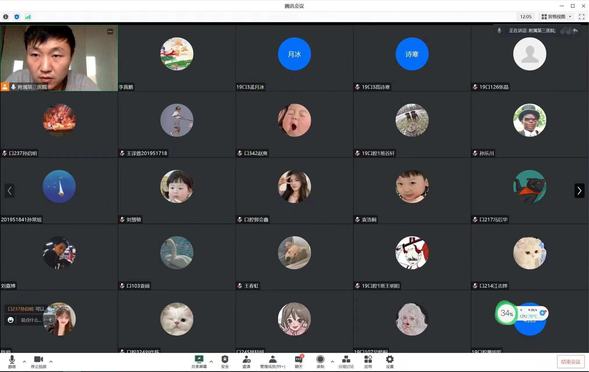Click the red end meeting button

point(571,361)
